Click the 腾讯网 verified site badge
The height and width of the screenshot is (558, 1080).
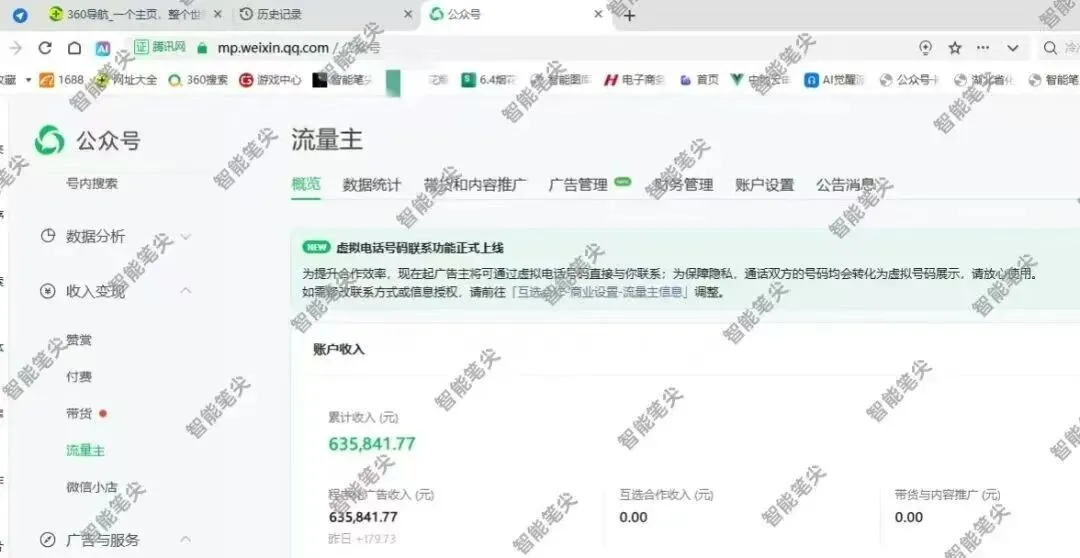[x=160, y=48]
